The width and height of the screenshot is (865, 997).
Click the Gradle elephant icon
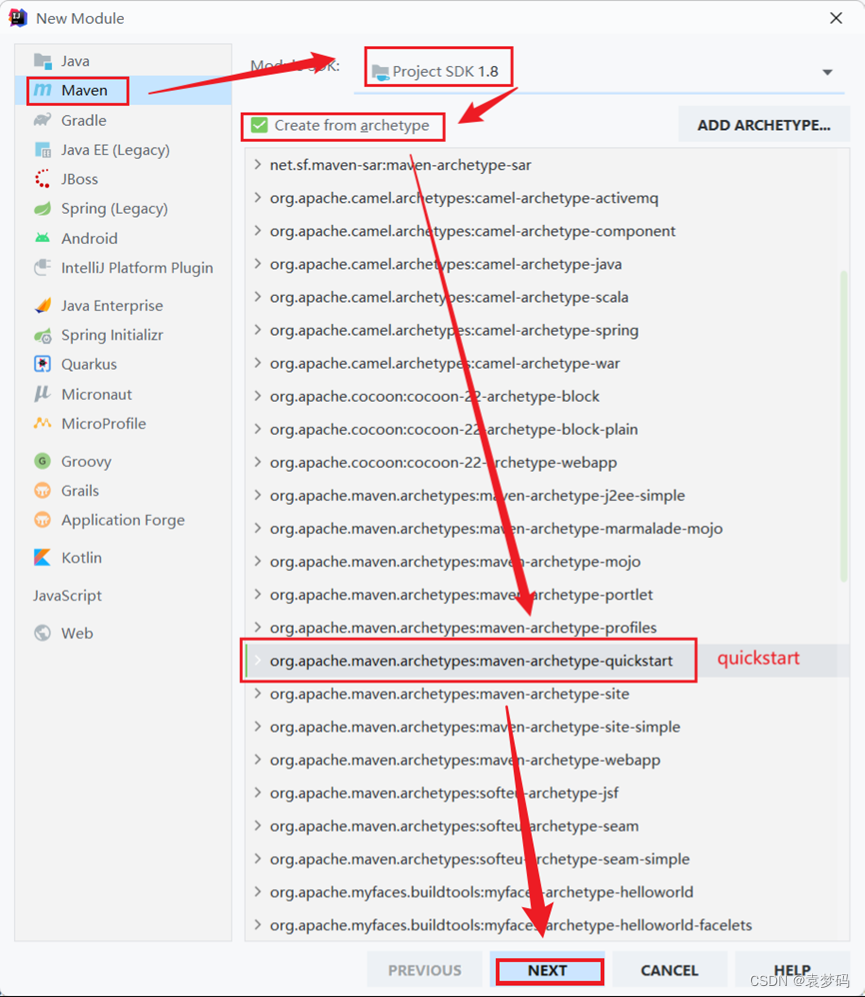[43, 120]
